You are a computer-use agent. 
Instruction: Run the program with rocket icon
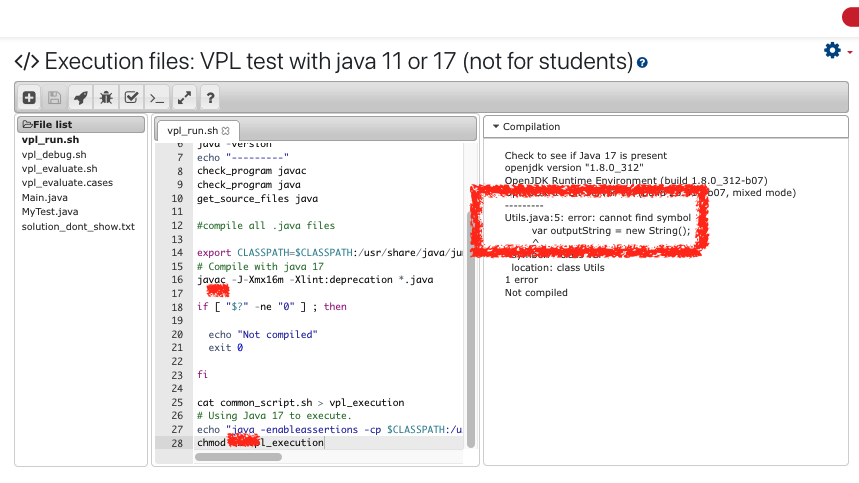[81, 98]
